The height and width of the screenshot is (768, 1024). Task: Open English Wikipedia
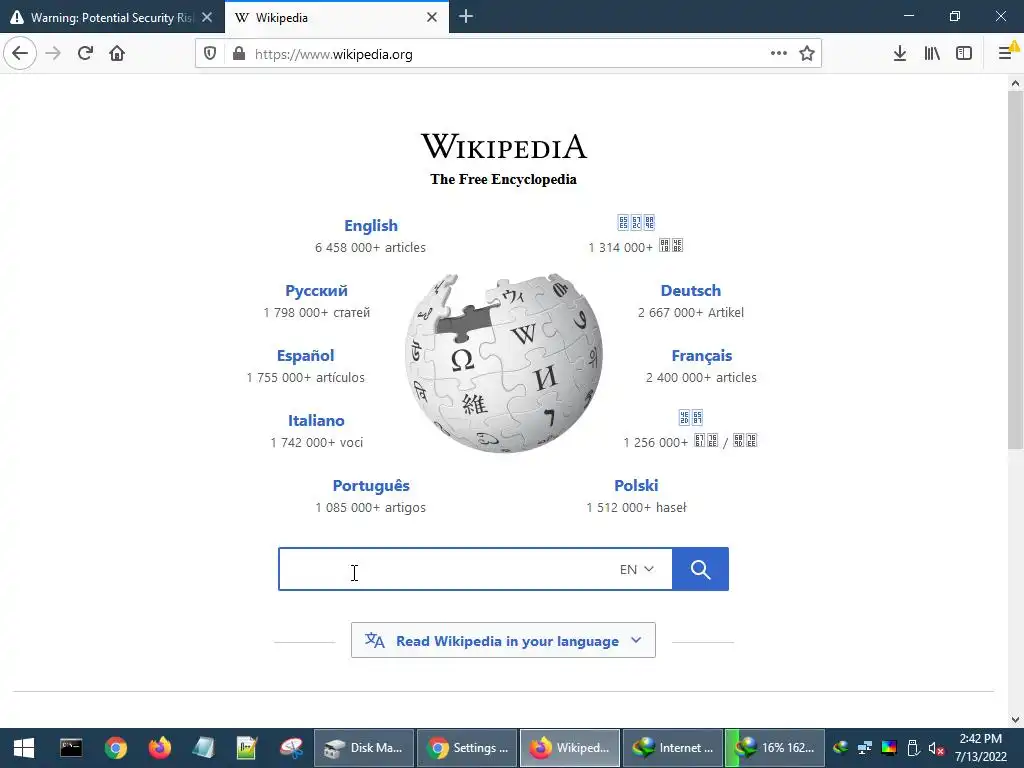[371, 225]
